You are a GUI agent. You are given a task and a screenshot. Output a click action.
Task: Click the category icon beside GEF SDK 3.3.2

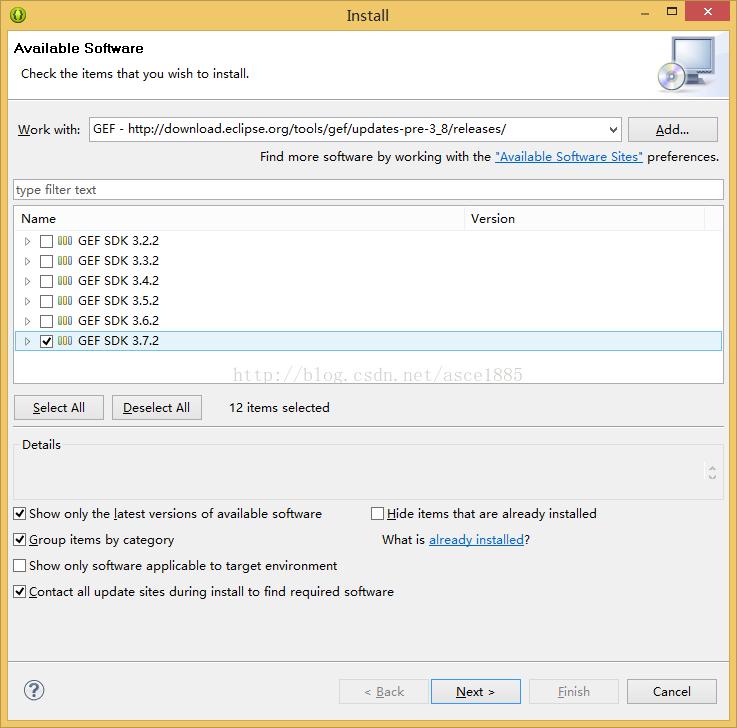(65, 261)
